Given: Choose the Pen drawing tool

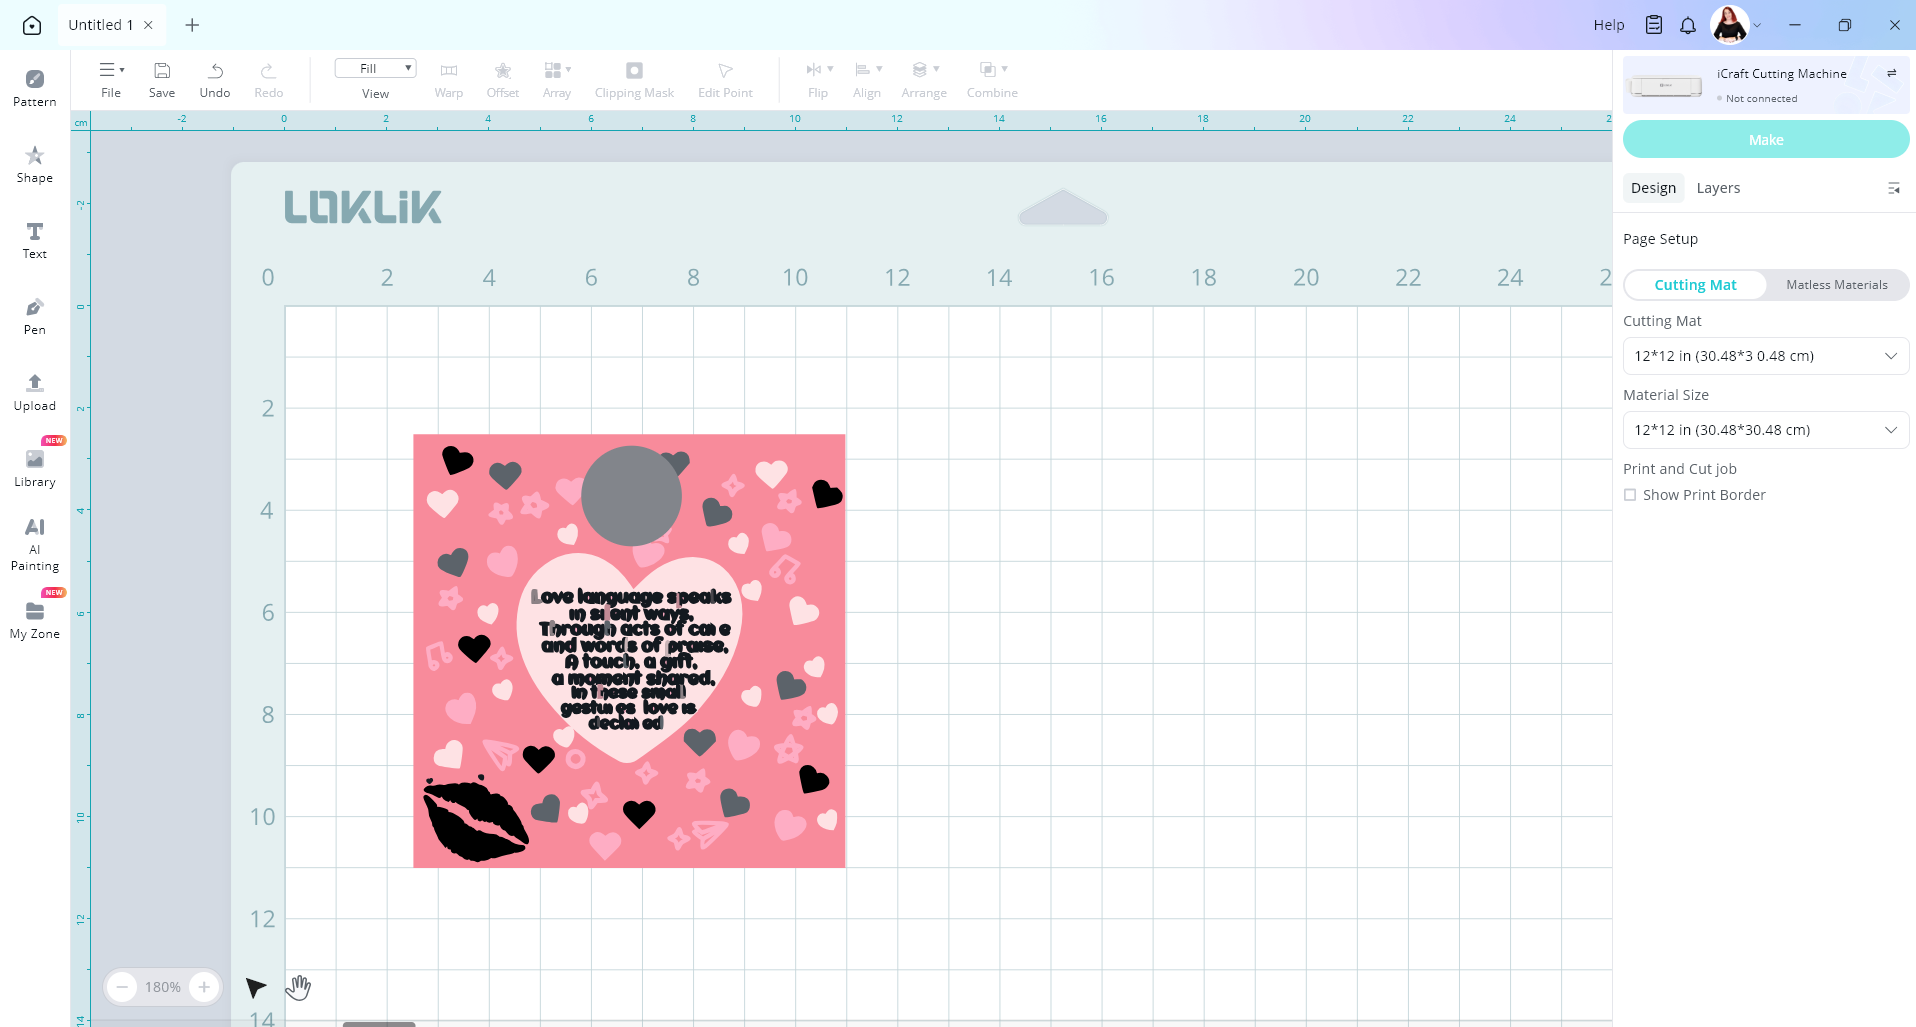Looking at the screenshot, I should [34, 316].
